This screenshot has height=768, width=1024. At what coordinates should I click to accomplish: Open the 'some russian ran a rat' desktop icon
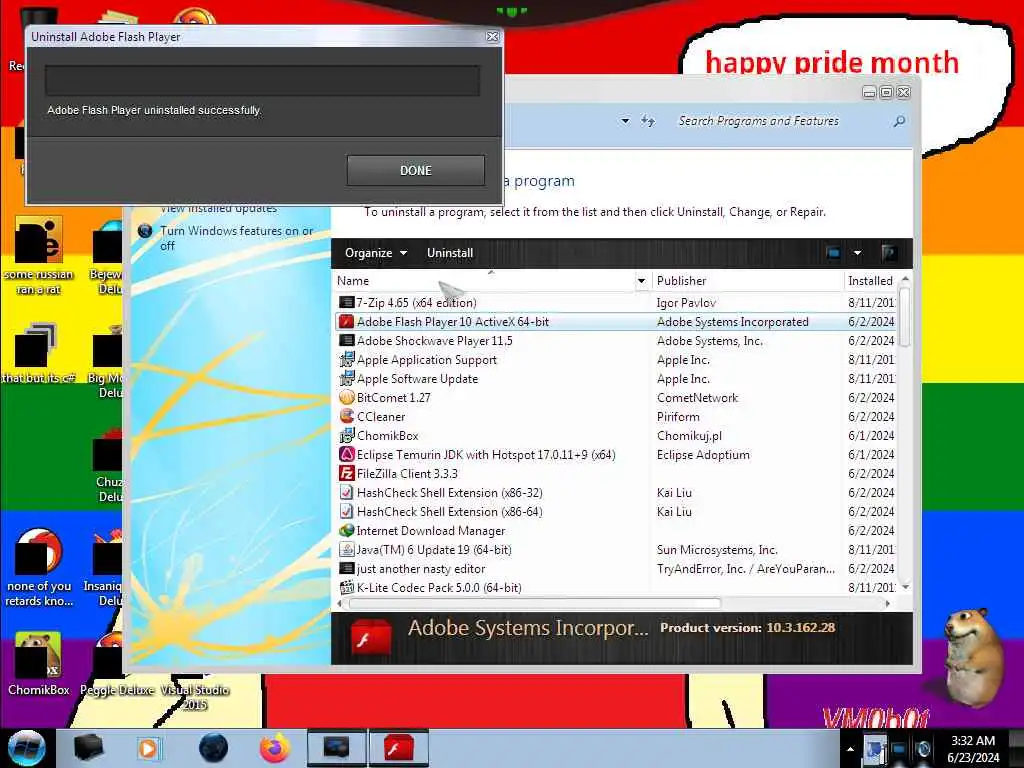click(x=38, y=255)
